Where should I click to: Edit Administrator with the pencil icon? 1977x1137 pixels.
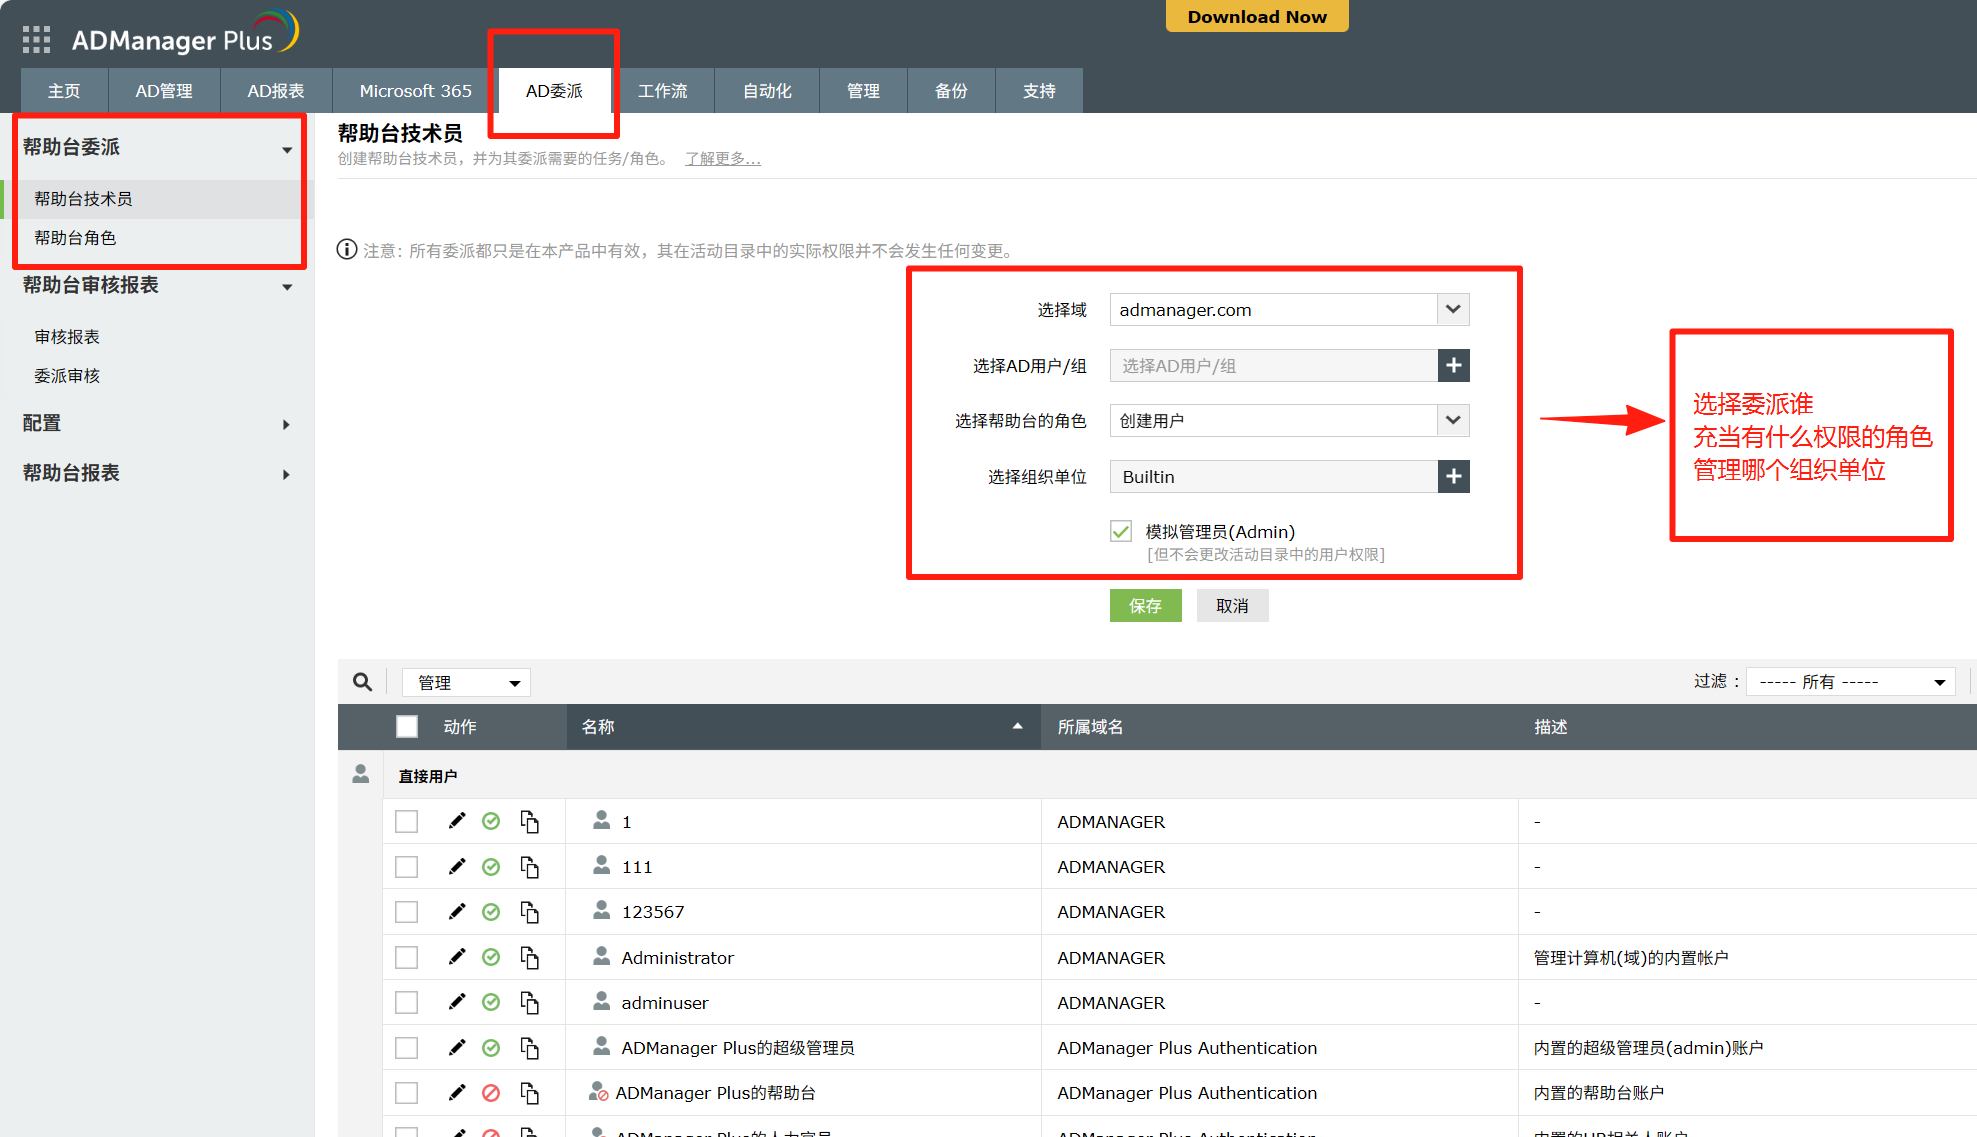pos(457,957)
